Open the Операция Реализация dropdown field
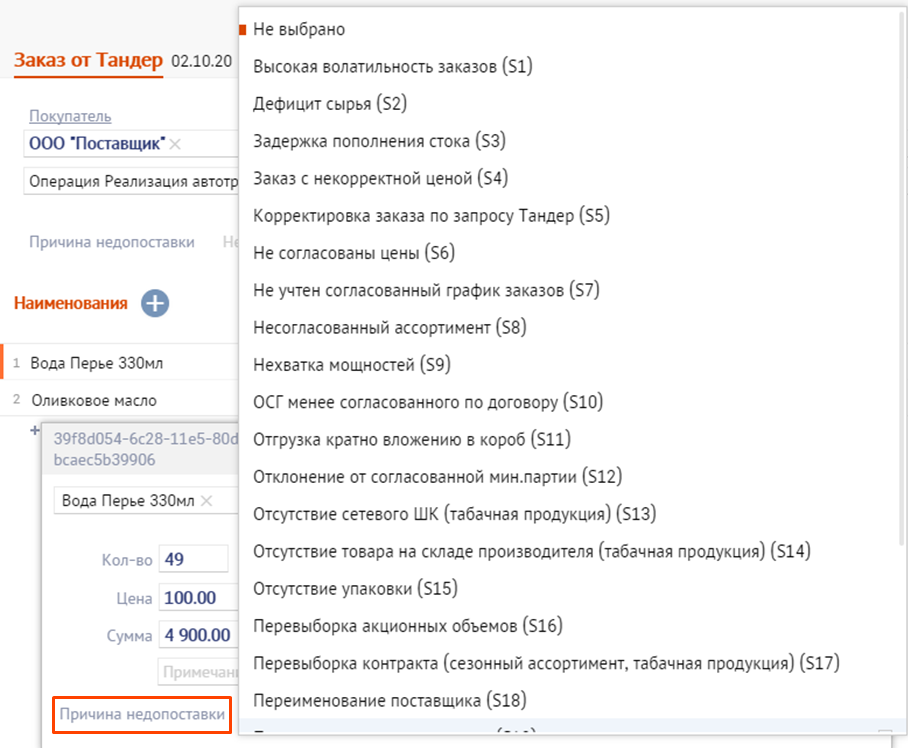Viewport: 908px width, 748px height. tap(132, 181)
